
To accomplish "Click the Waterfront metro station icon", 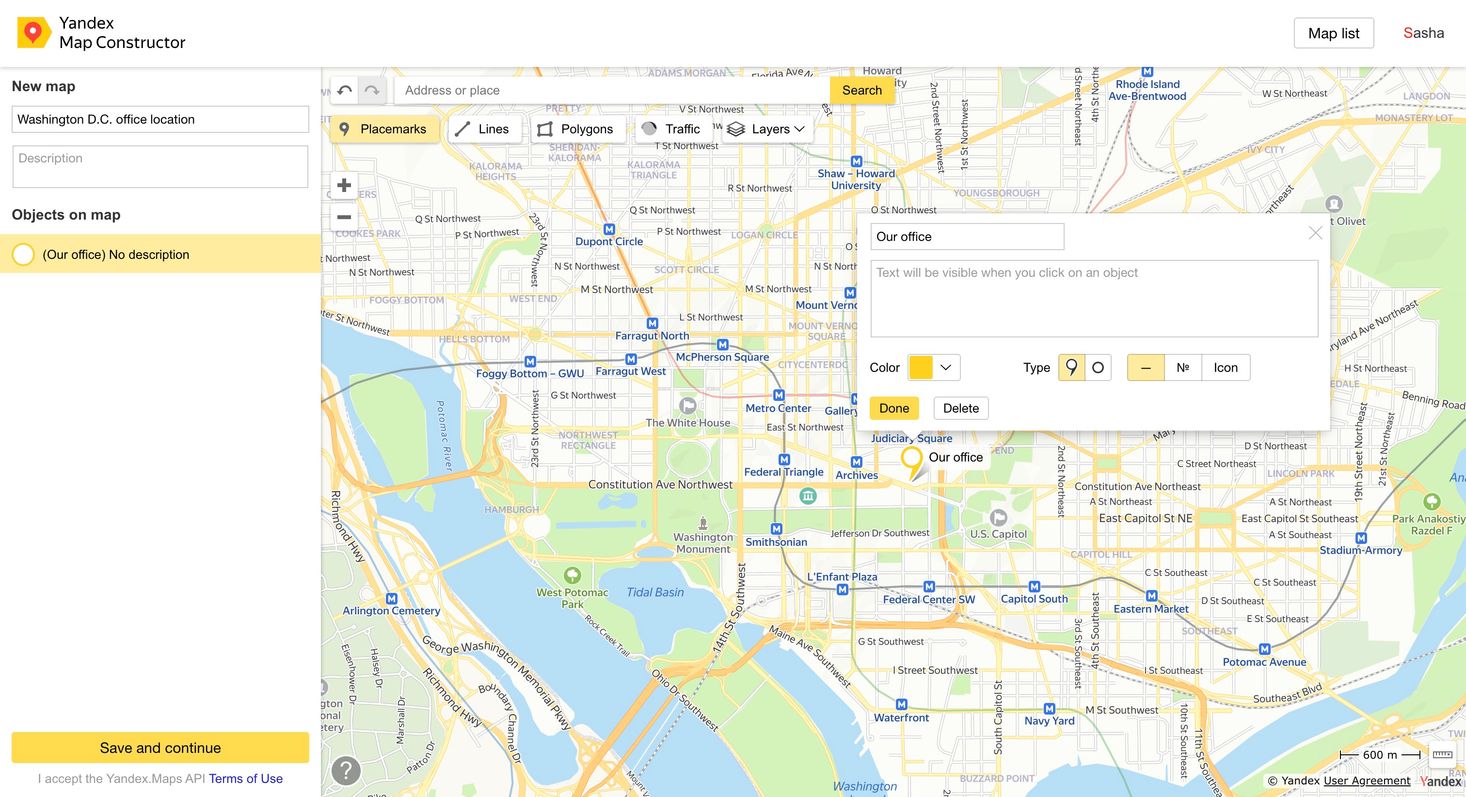I will pyautogui.click(x=900, y=704).
